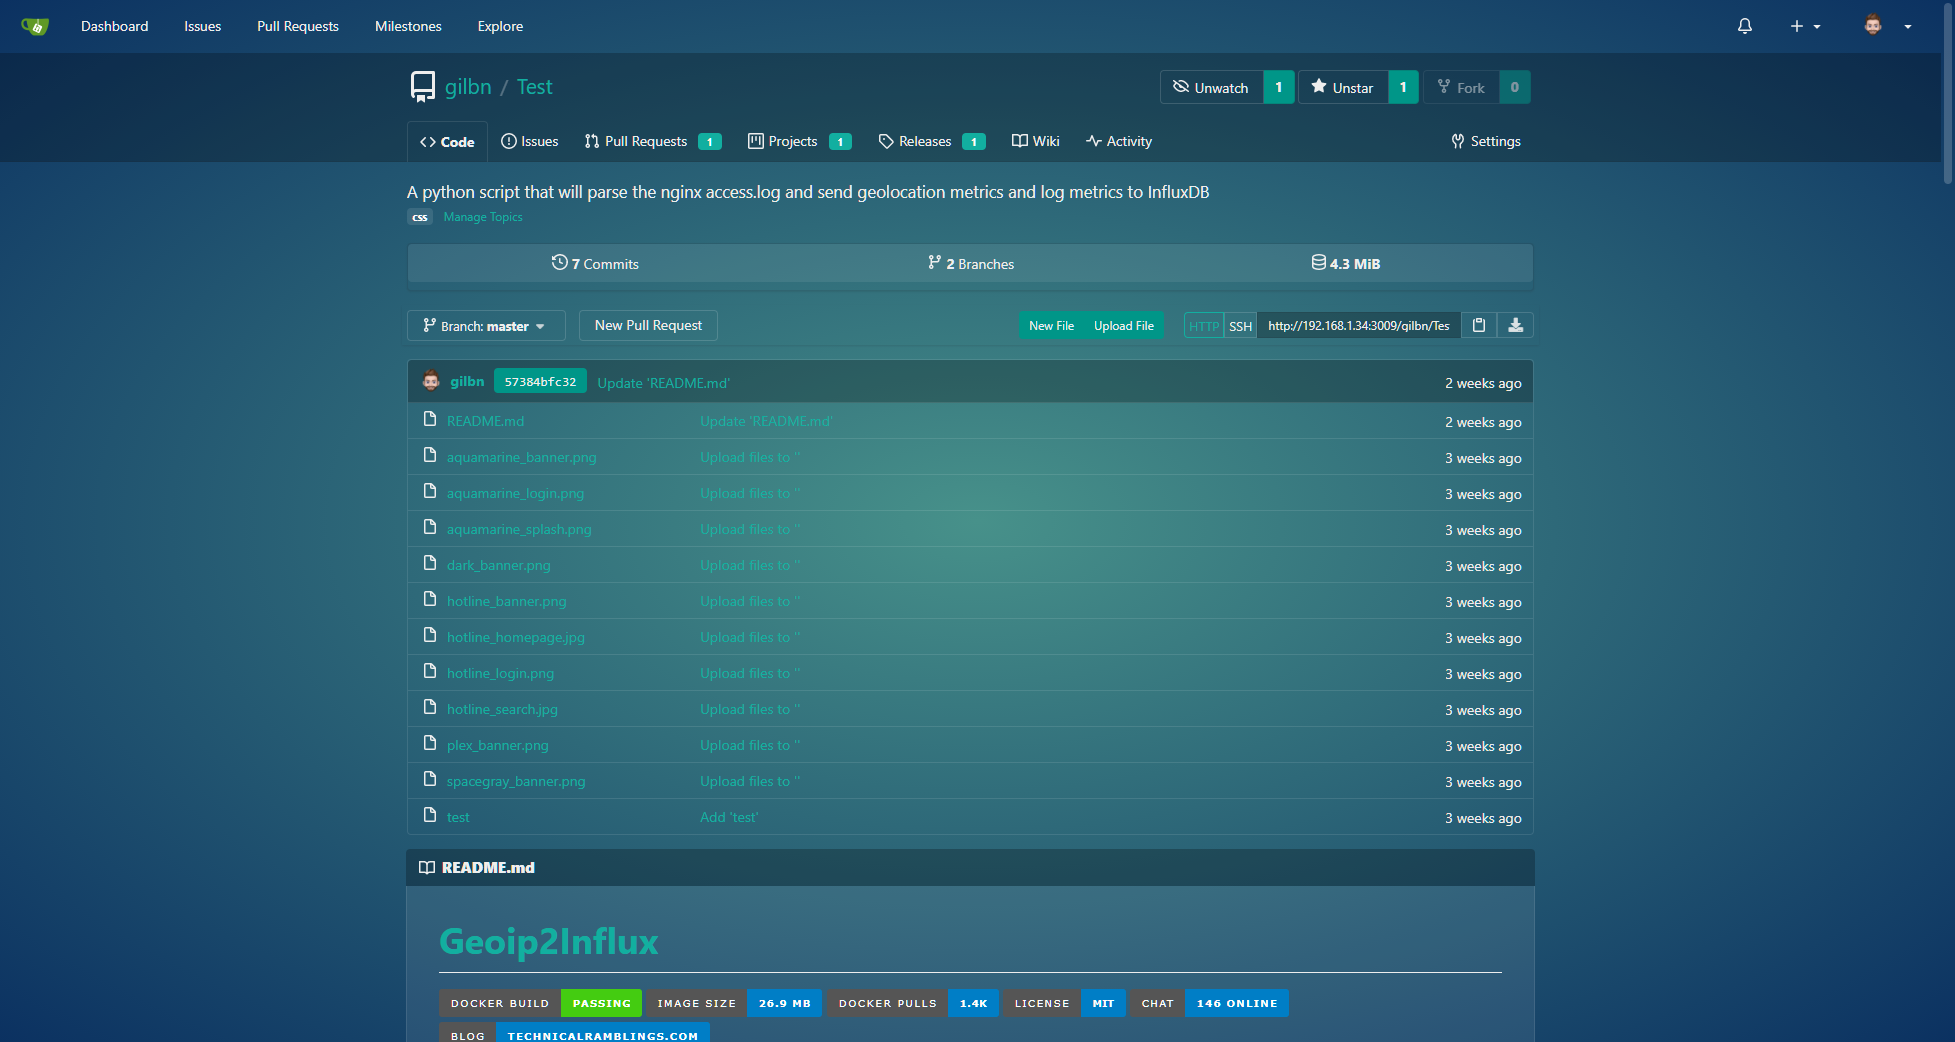
Task: Switch clone URL to SSH
Action: point(1240,326)
